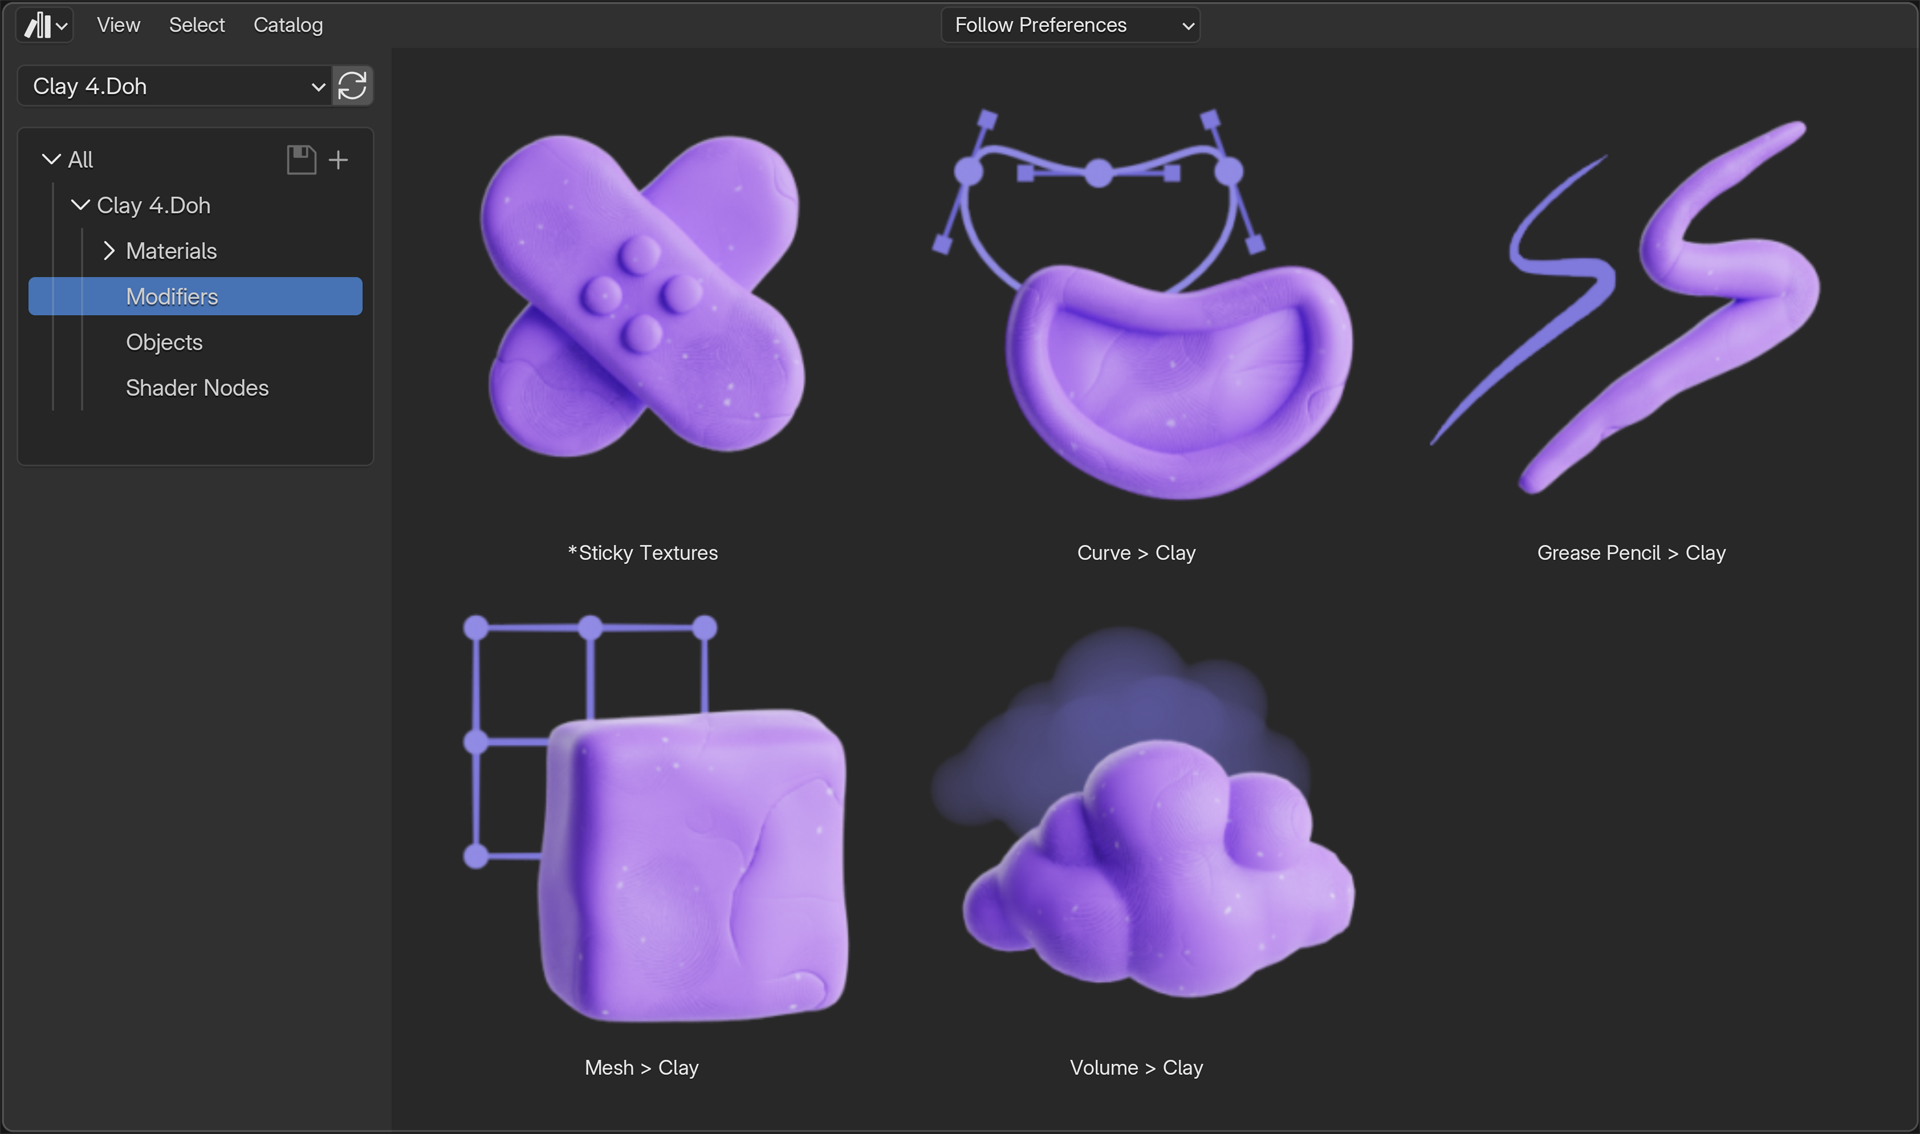Open the Catalog menu
The image size is (1920, 1134).
click(x=287, y=24)
